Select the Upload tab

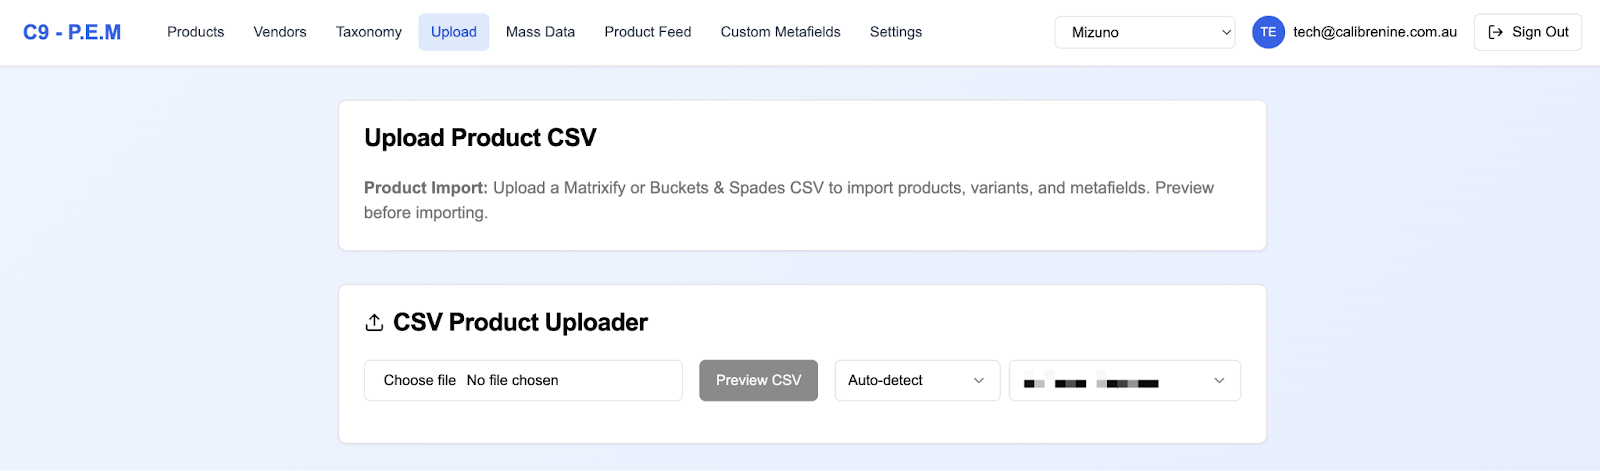[x=453, y=32]
